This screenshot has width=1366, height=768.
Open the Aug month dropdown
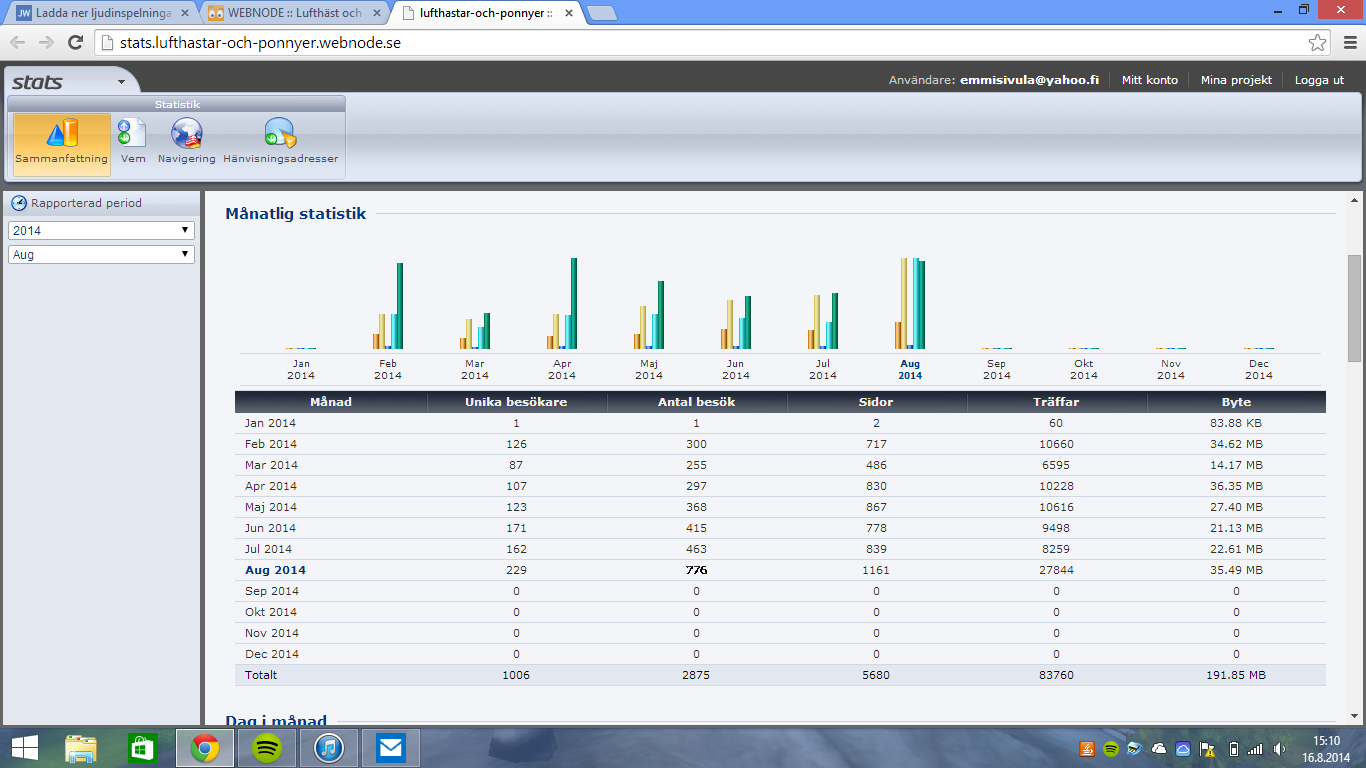click(x=101, y=255)
